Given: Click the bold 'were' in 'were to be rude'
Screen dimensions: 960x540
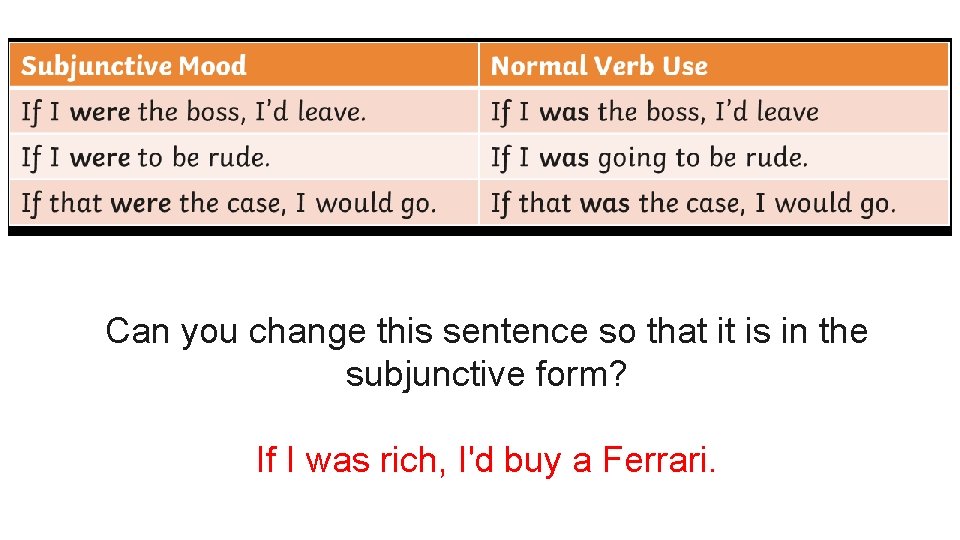Looking at the screenshot, I should coord(100,159).
